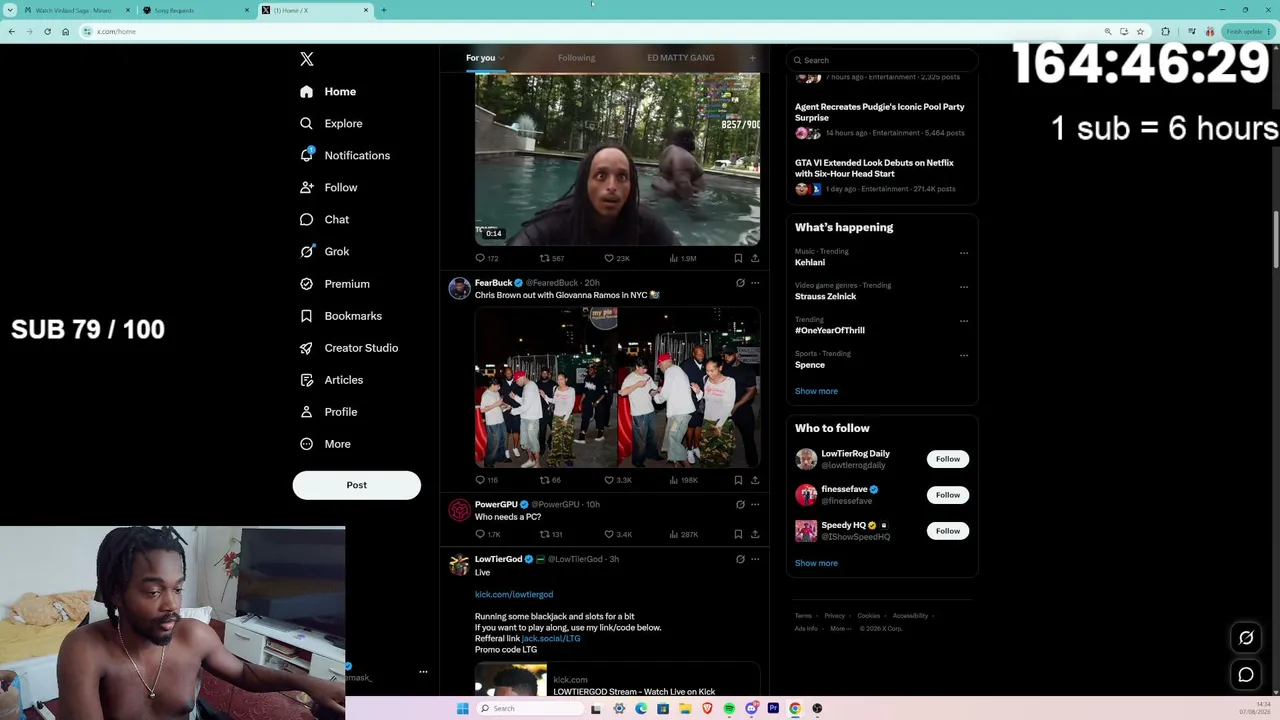Open options for Spence trend
The image size is (1280, 720).
964,355
